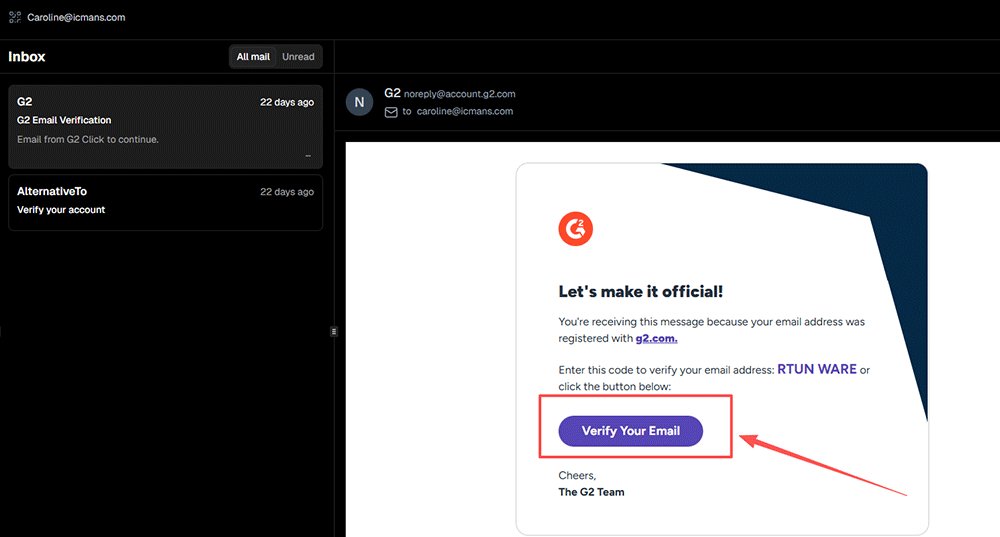
Task: Click the envelope icon beside recipient address
Action: 391,112
